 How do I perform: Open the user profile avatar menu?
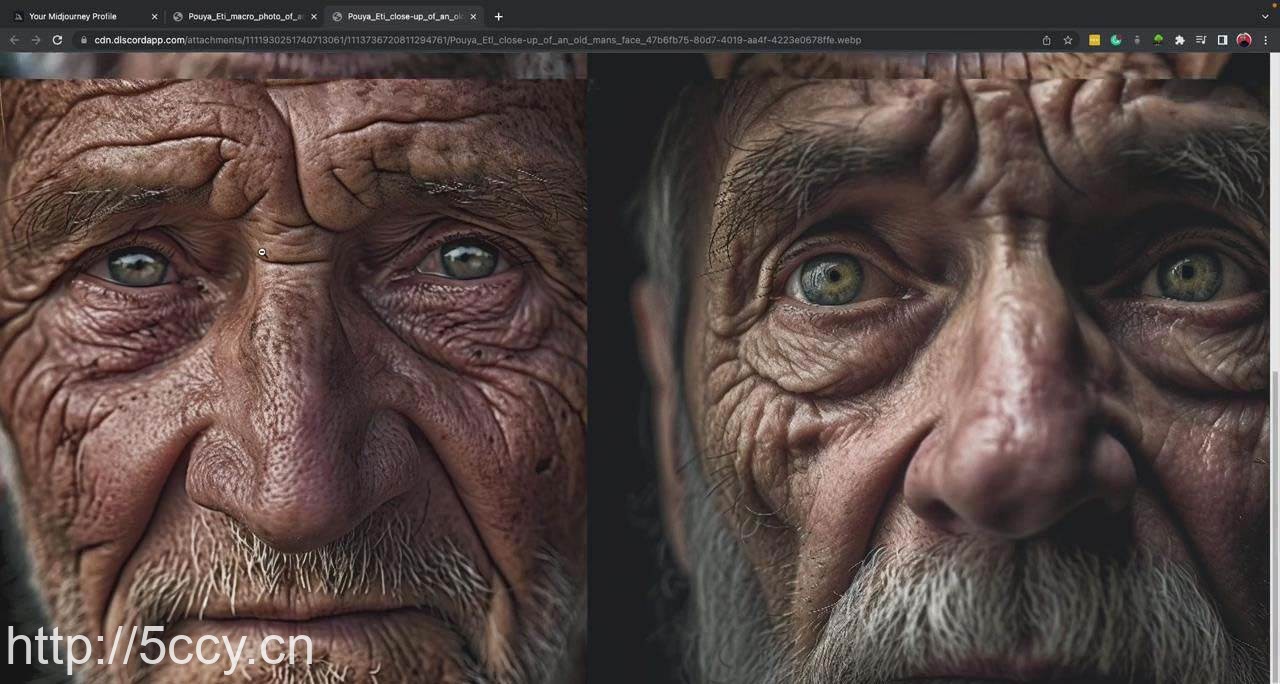coord(1244,40)
